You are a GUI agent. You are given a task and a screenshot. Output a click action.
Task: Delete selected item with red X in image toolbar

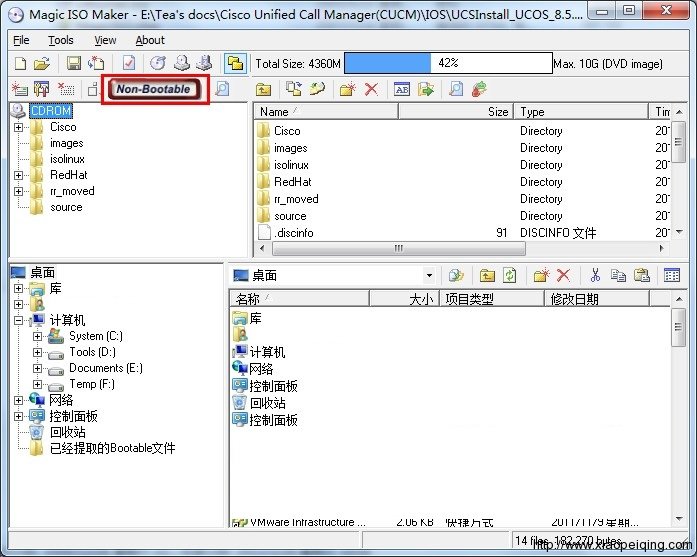(x=371, y=89)
